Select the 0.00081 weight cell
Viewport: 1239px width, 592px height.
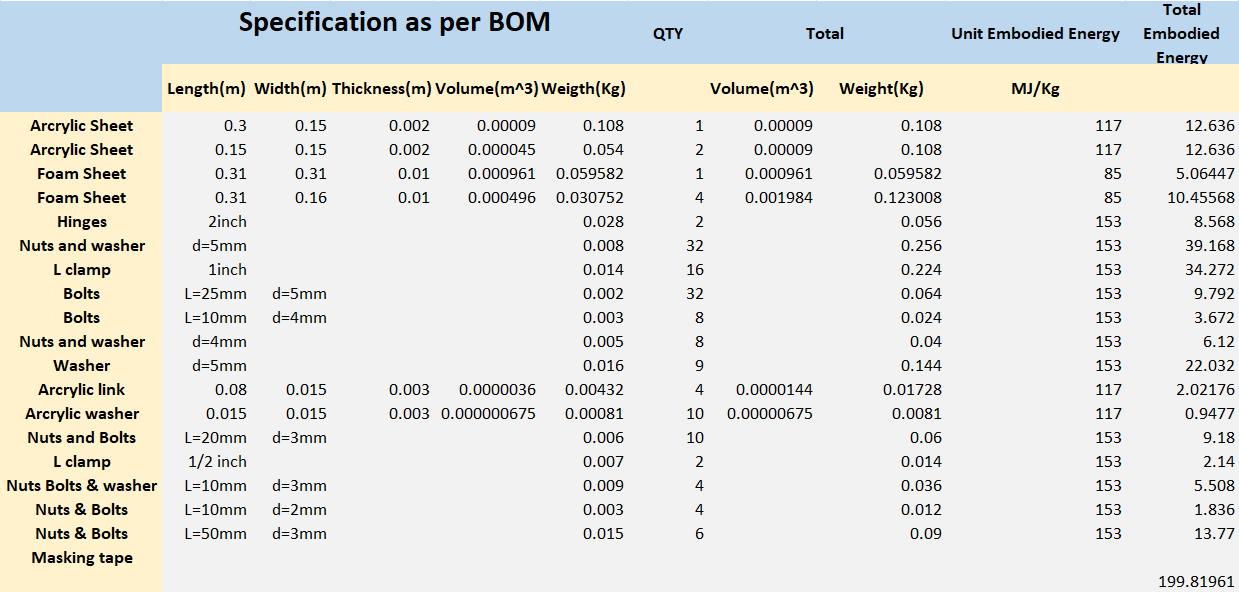594,414
